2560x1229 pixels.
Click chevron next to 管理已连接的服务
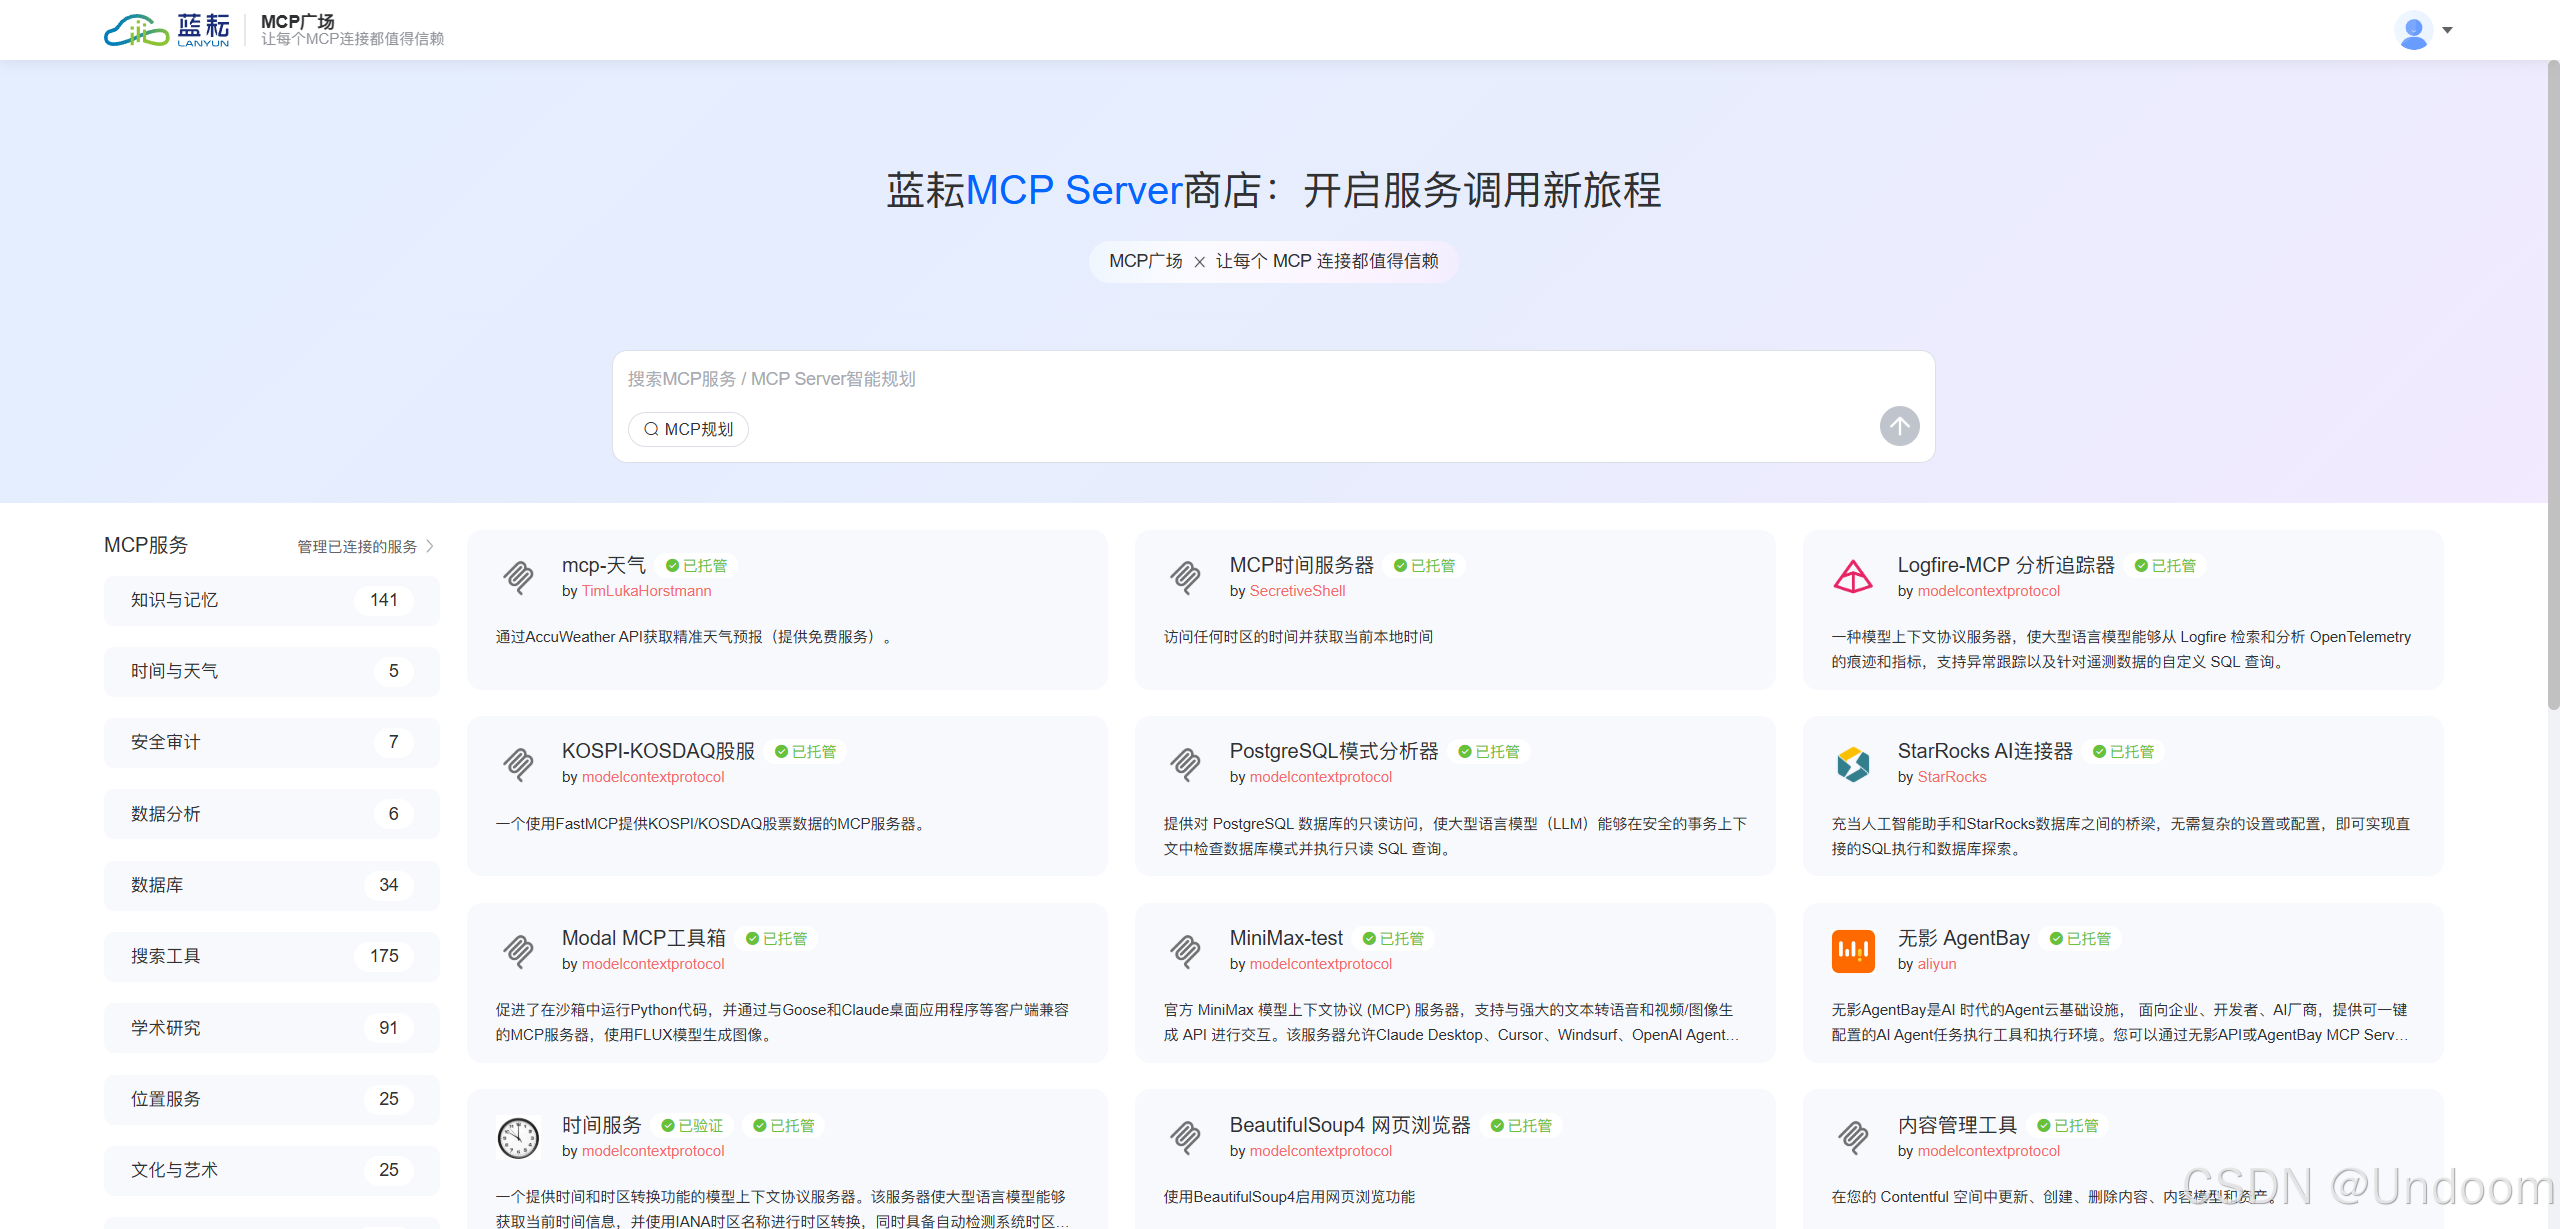430,546
